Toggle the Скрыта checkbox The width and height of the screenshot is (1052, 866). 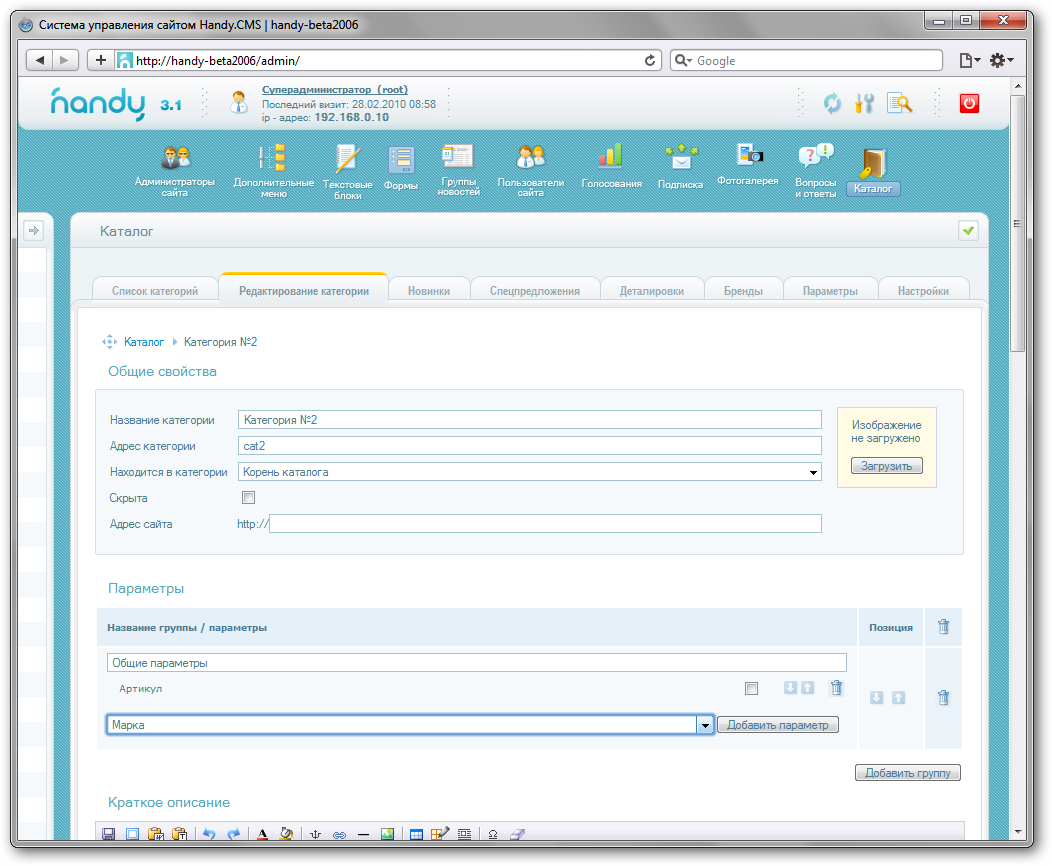249,497
